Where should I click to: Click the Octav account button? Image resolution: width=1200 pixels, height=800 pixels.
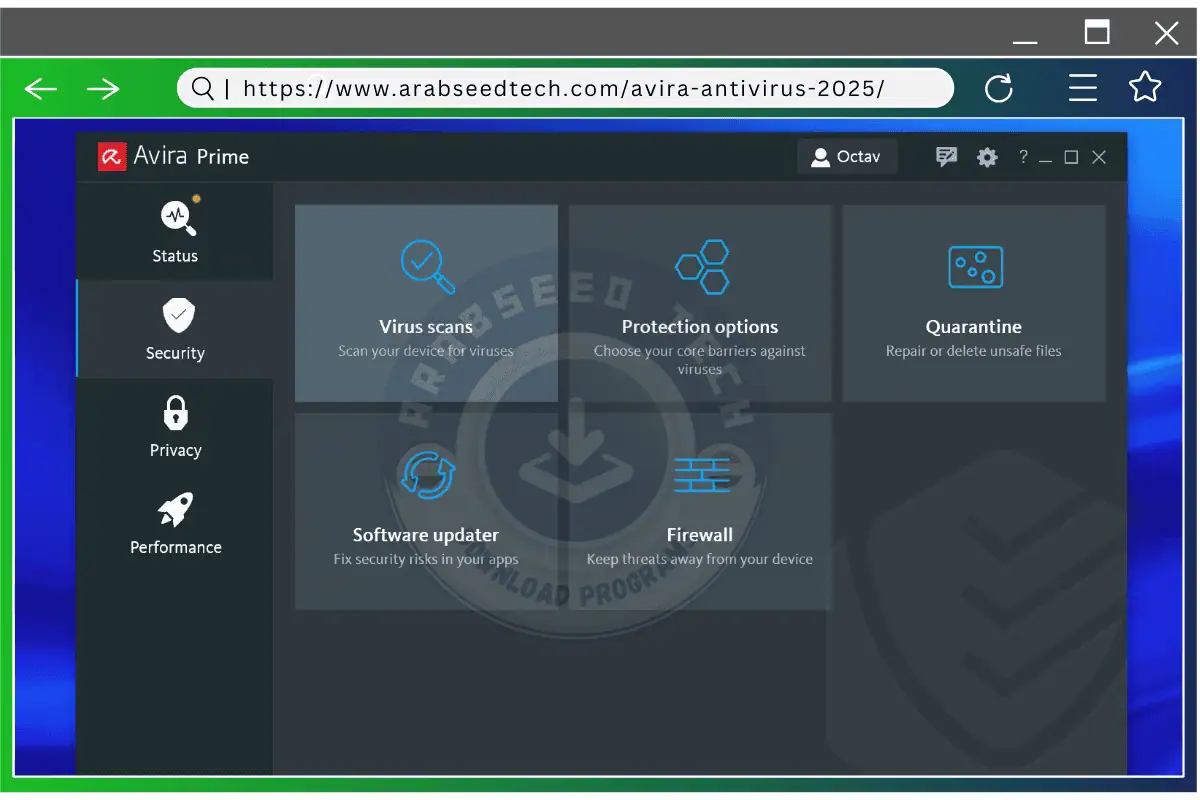tap(846, 156)
